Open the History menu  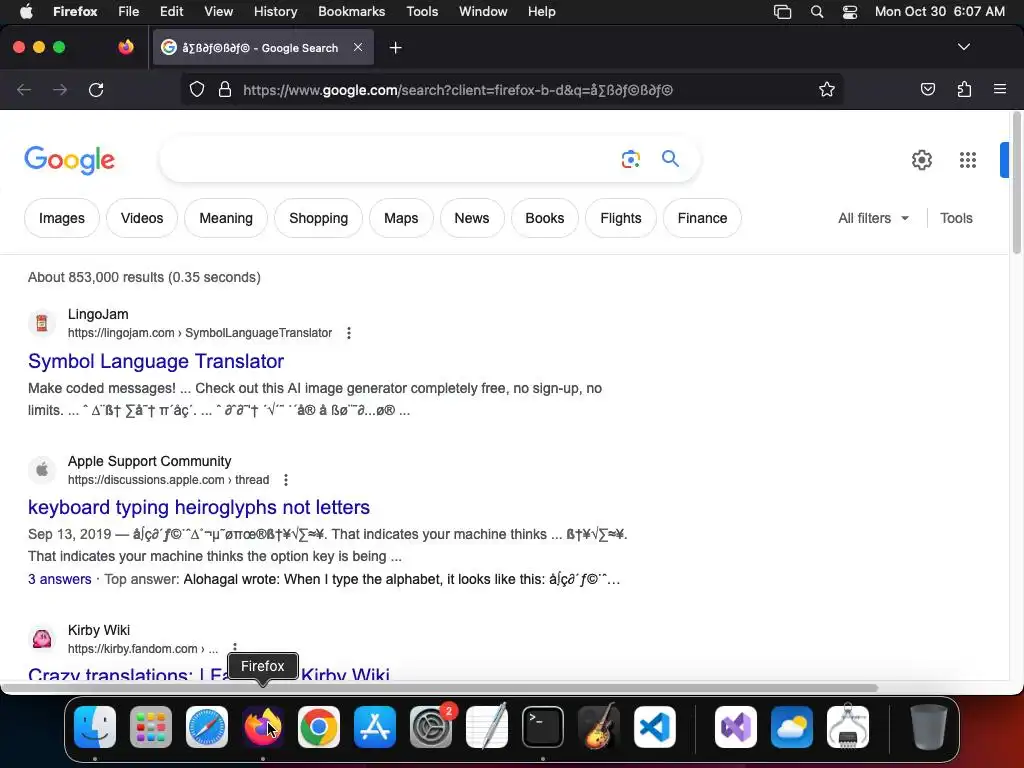tap(275, 12)
